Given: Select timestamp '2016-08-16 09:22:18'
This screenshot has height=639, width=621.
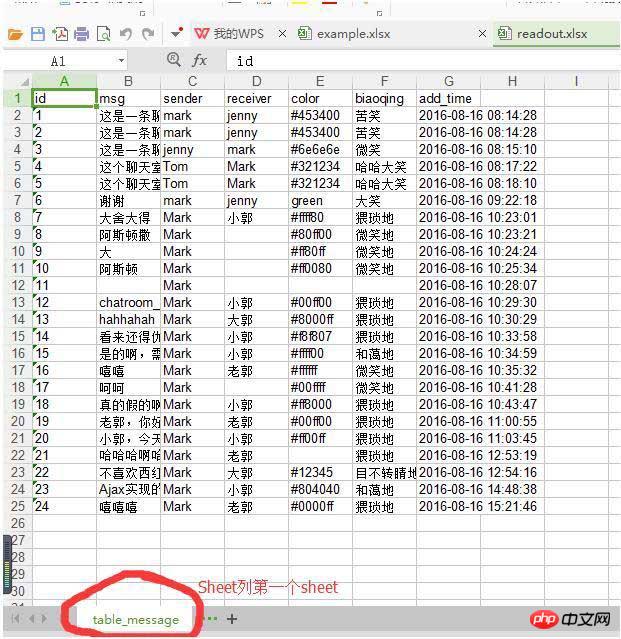Looking at the screenshot, I should 478,201.
